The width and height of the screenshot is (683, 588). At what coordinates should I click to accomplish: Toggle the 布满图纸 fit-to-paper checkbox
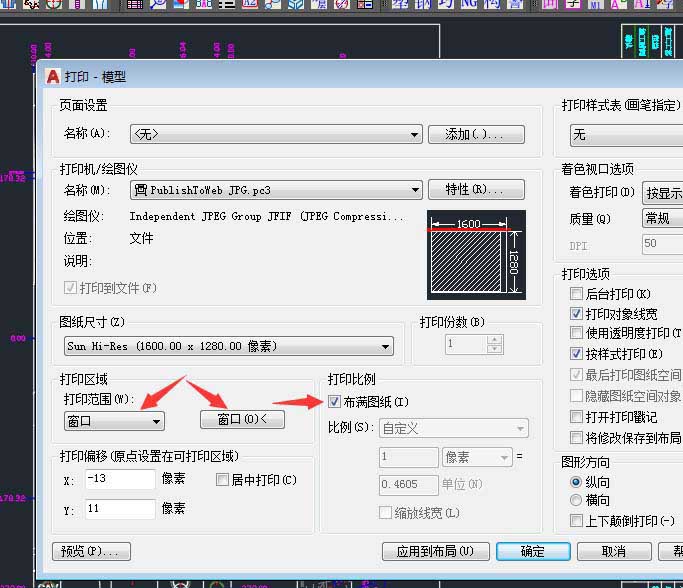(x=334, y=402)
